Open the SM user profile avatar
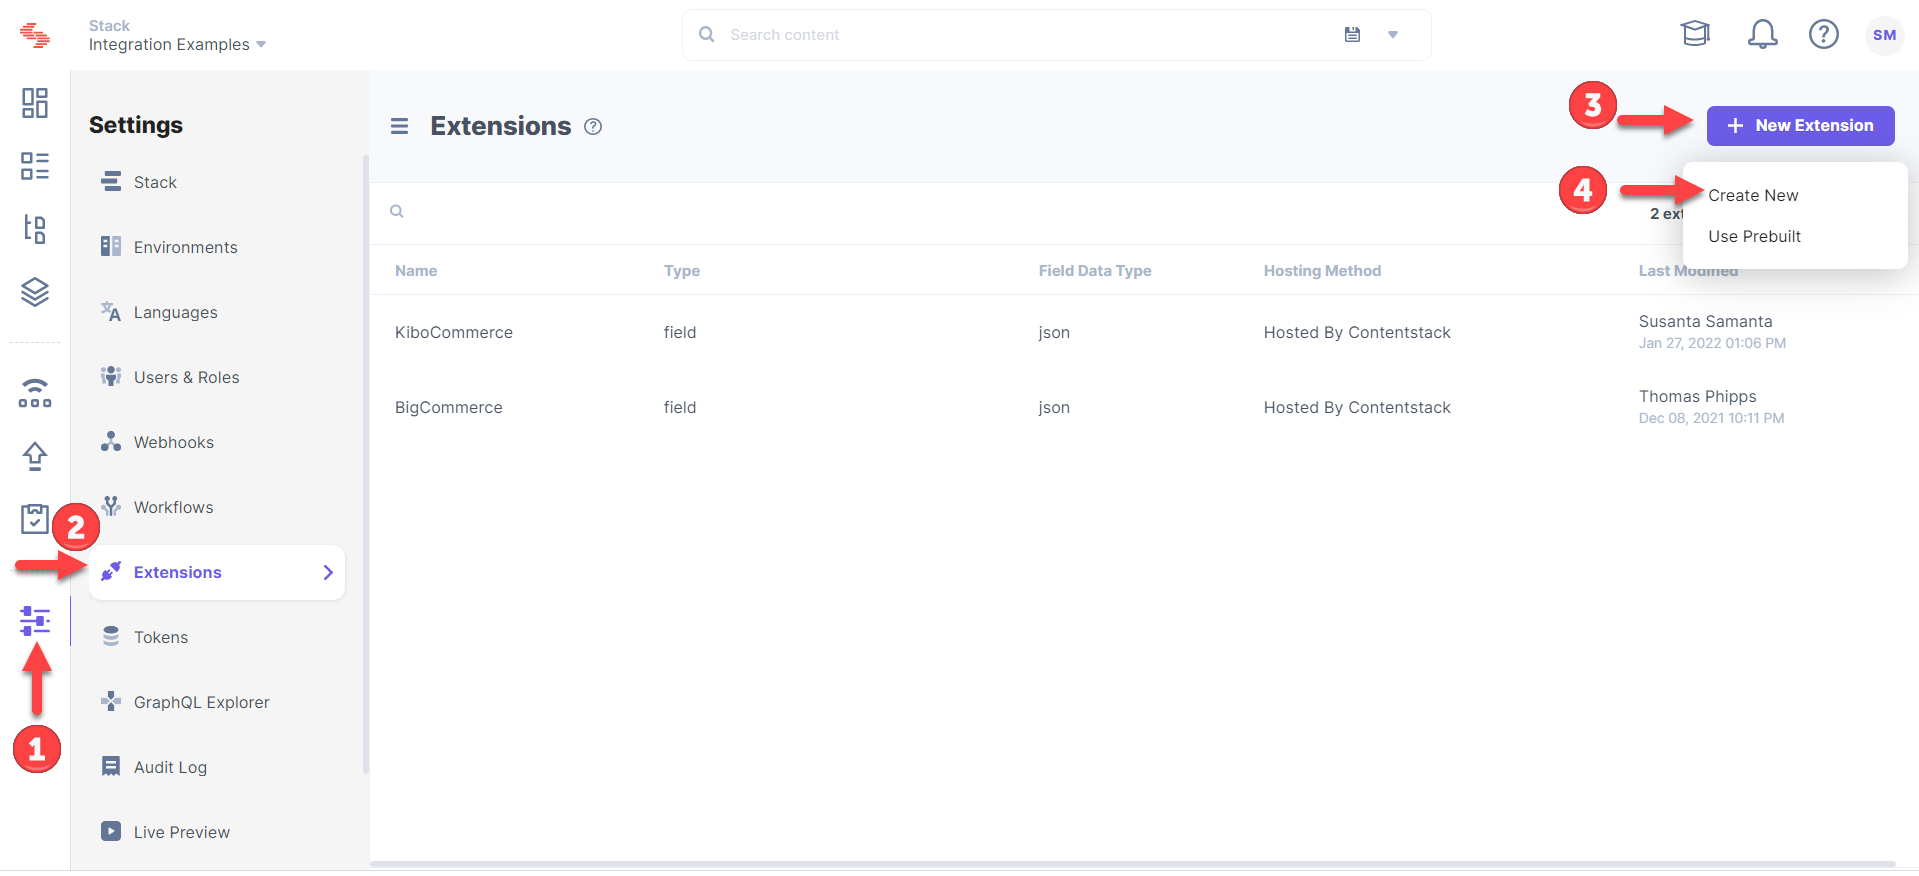Screen dimensions: 1919x876 point(1885,35)
